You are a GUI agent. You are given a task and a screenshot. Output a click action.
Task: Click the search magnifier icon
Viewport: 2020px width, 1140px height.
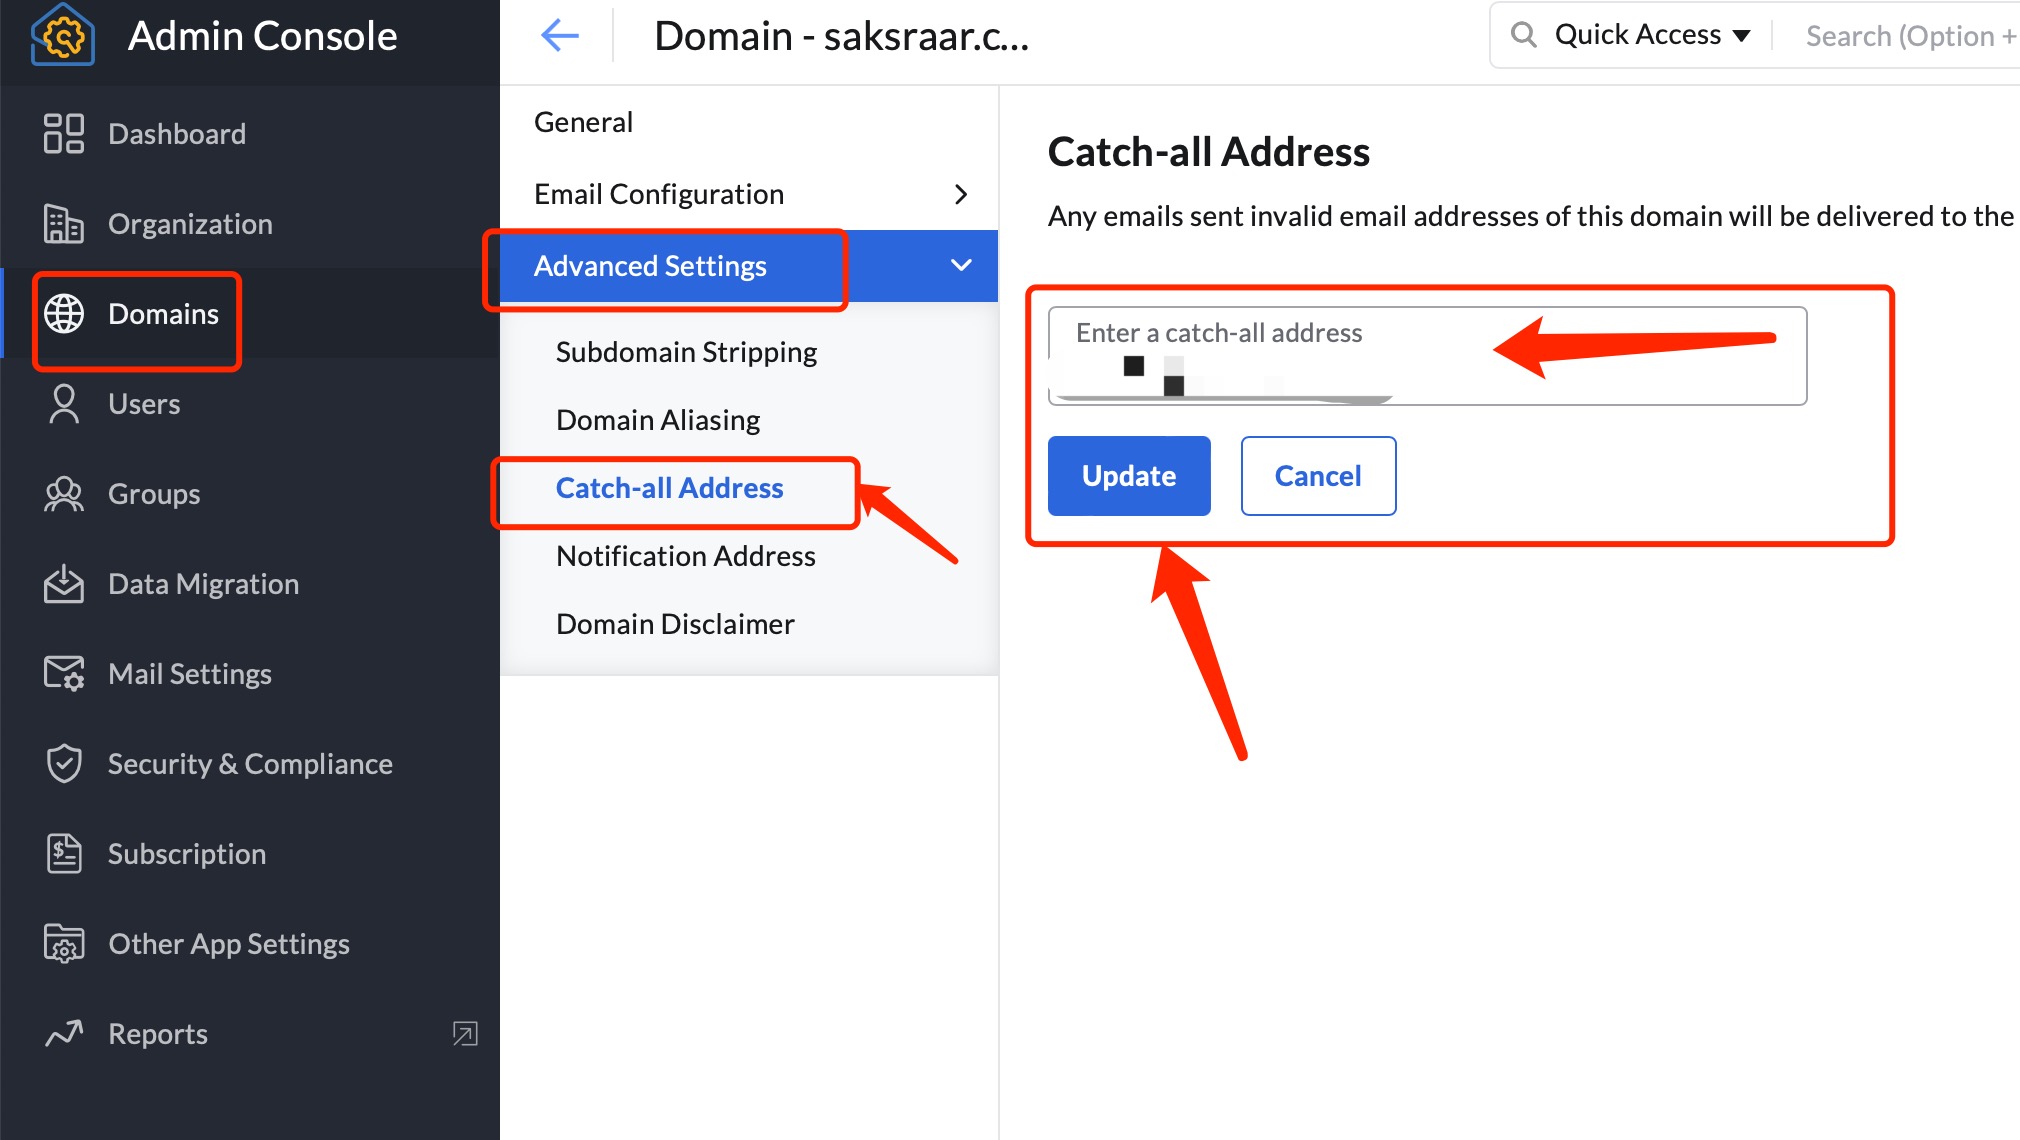pos(1524,33)
